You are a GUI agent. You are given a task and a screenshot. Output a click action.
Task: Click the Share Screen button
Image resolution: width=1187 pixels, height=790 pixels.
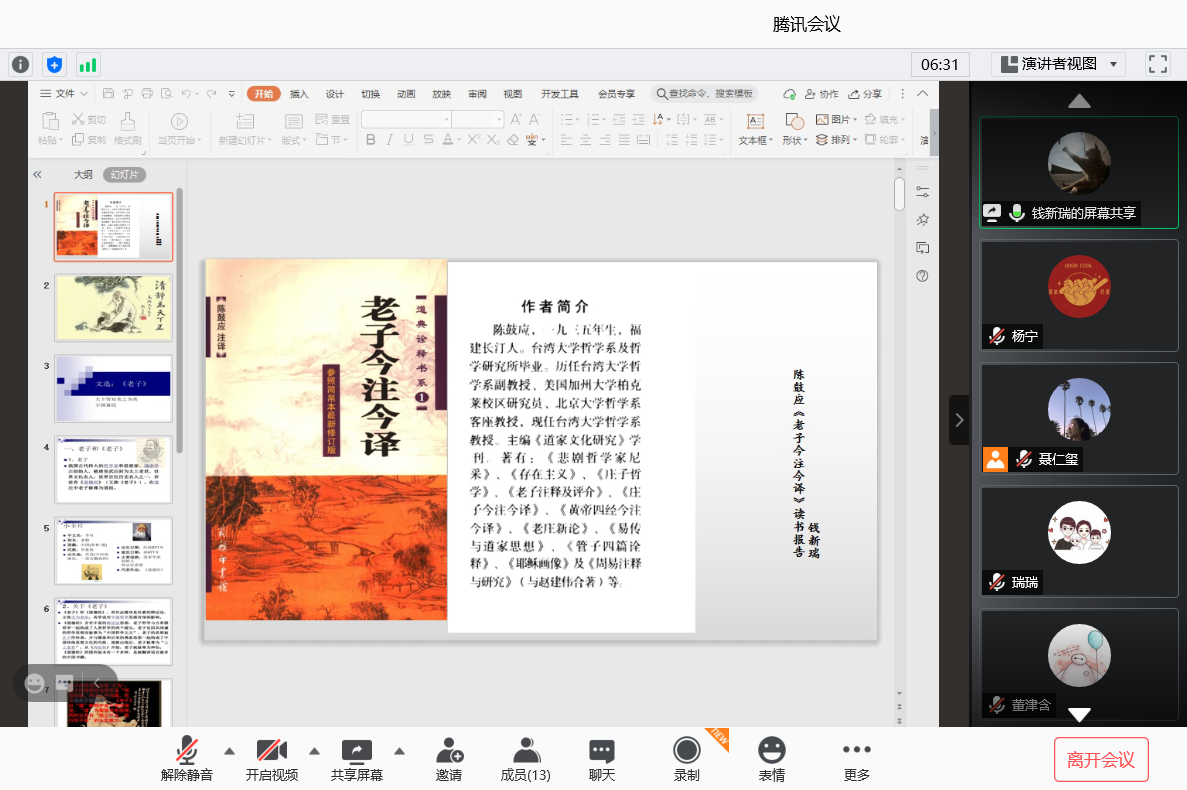356,760
